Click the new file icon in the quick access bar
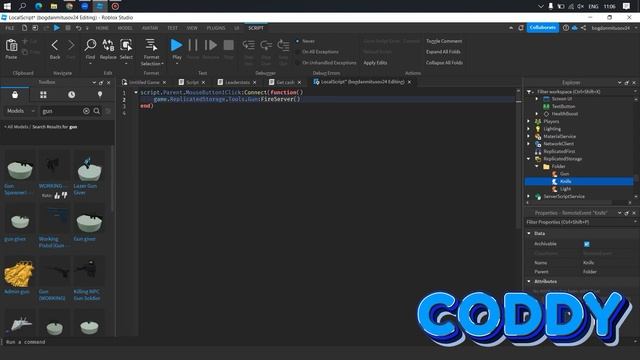The image size is (640, 360). [24, 28]
